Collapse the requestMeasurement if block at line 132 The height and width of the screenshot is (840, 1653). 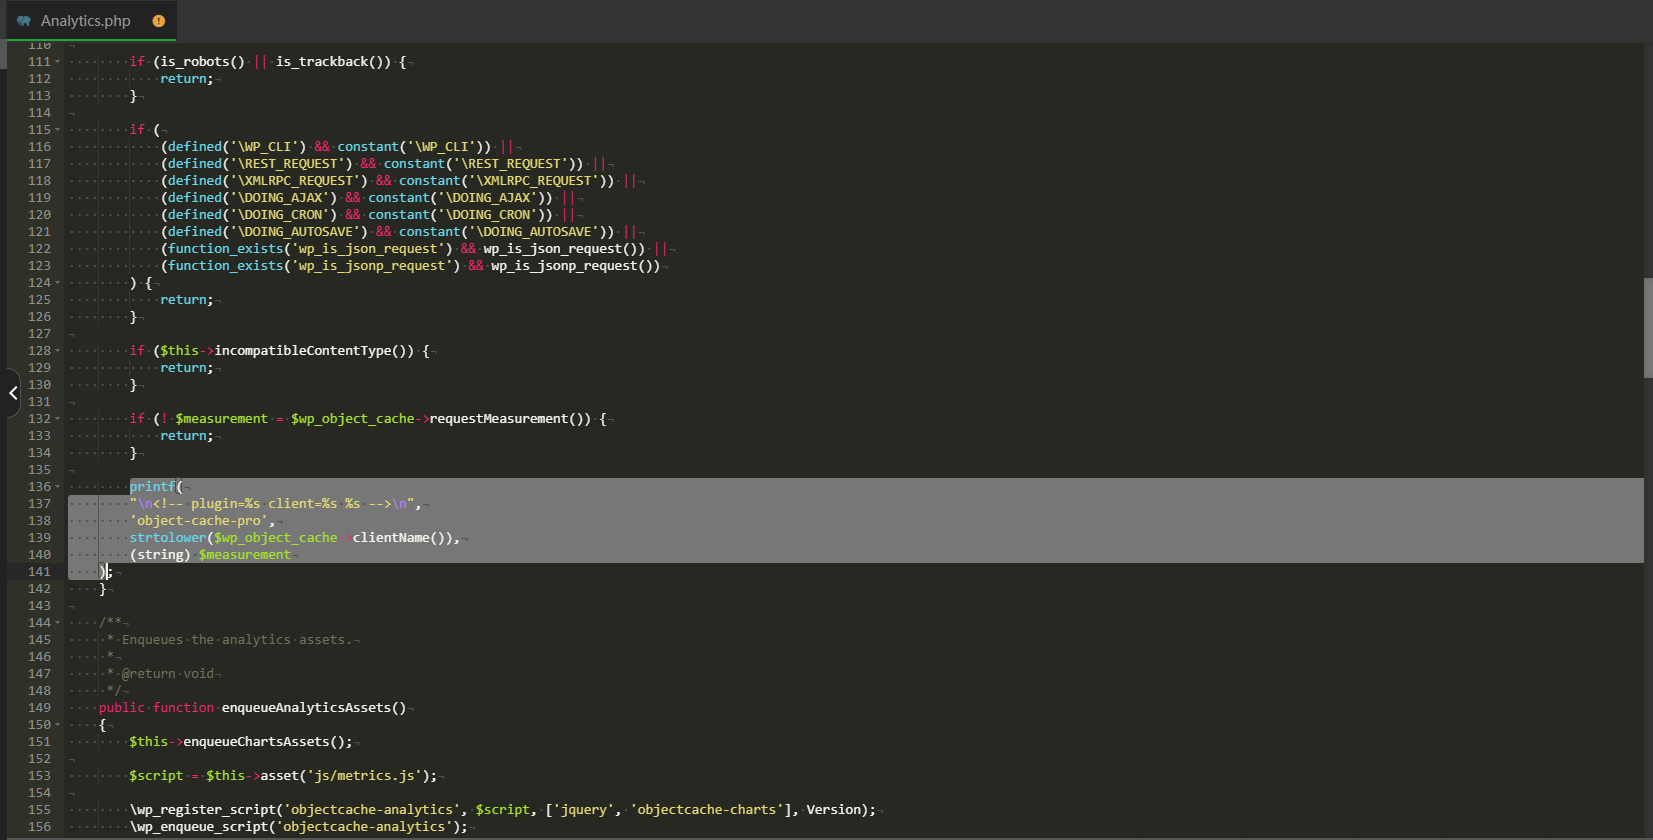(x=58, y=419)
